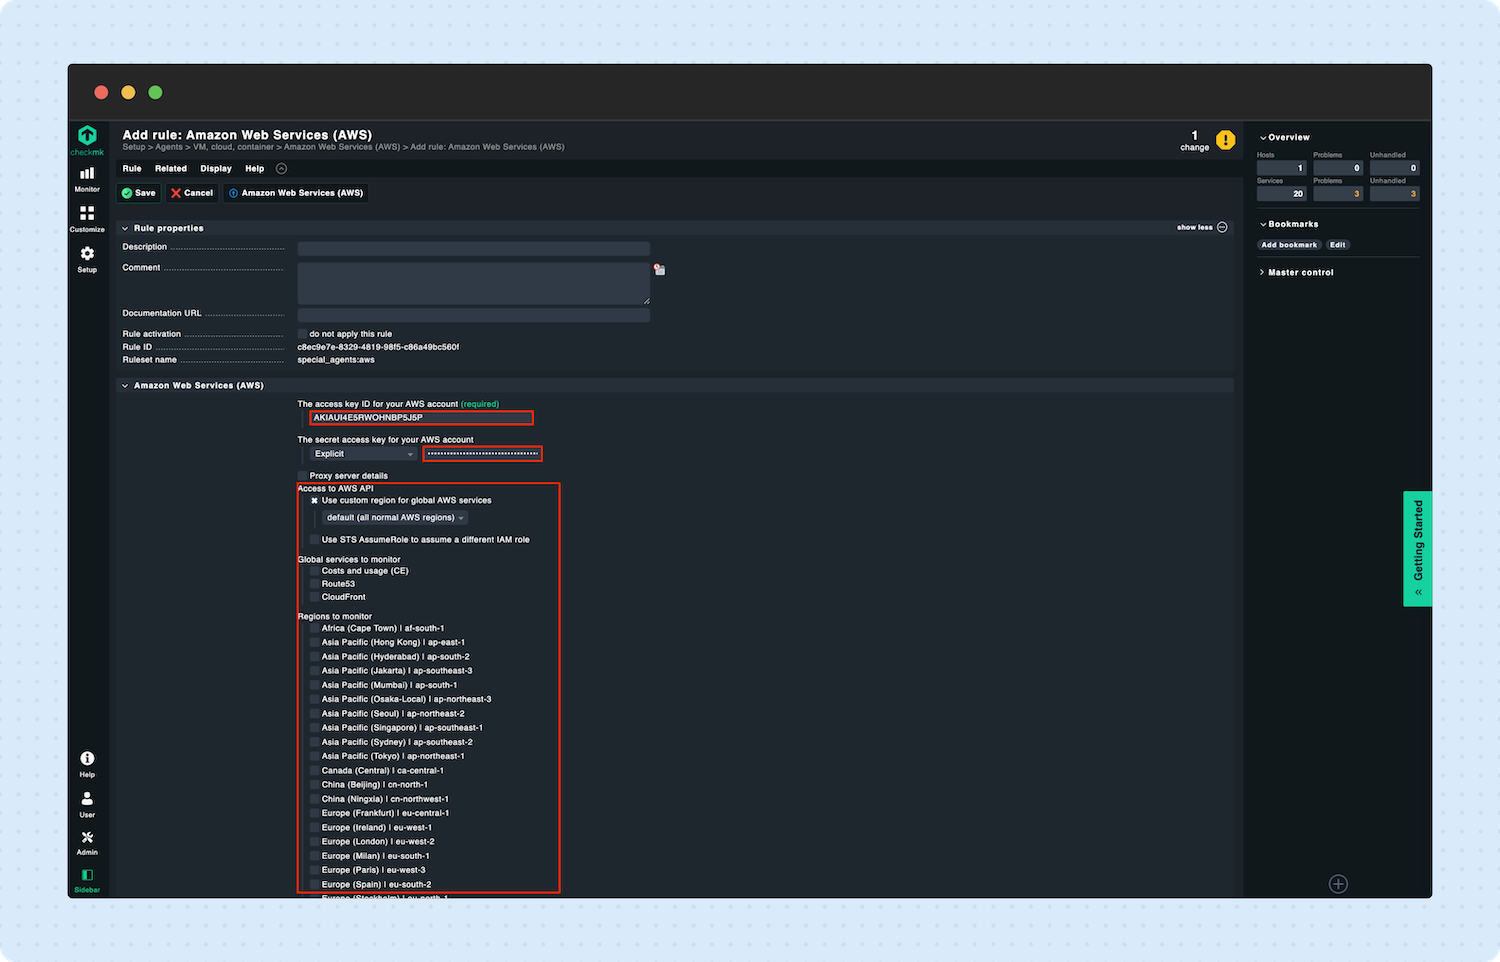Expand the Master control snapin
This screenshot has height=962, width=1500.
(1263, 272)
